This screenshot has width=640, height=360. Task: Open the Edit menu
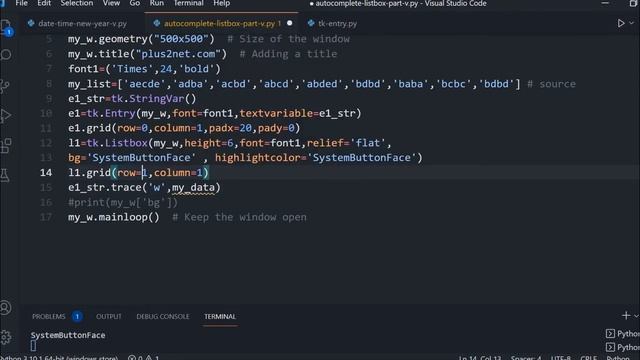point(44,3)
